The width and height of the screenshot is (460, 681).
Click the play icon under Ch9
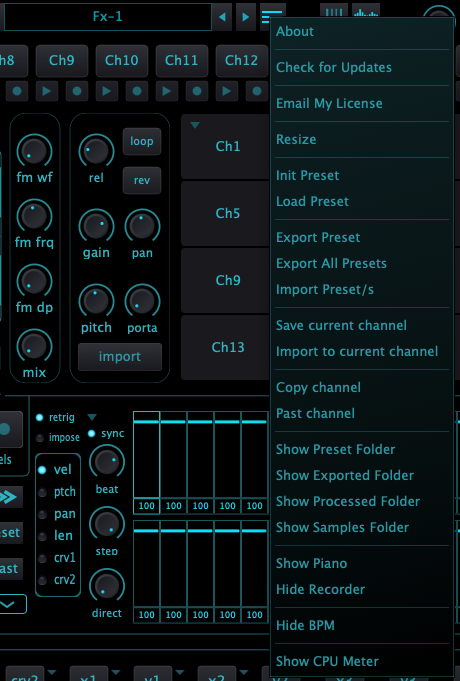click(x=46, y=91)
